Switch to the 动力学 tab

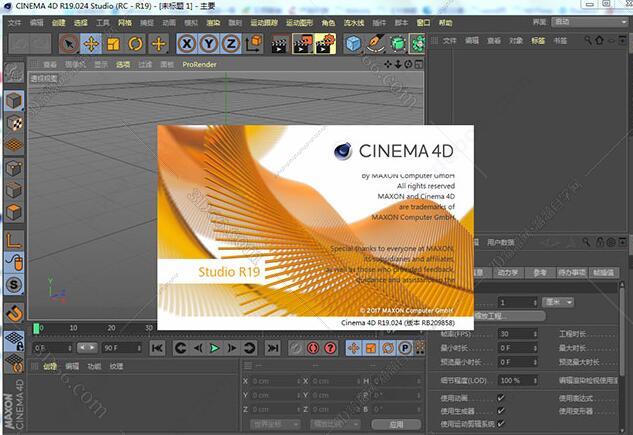tap(508, 272)
